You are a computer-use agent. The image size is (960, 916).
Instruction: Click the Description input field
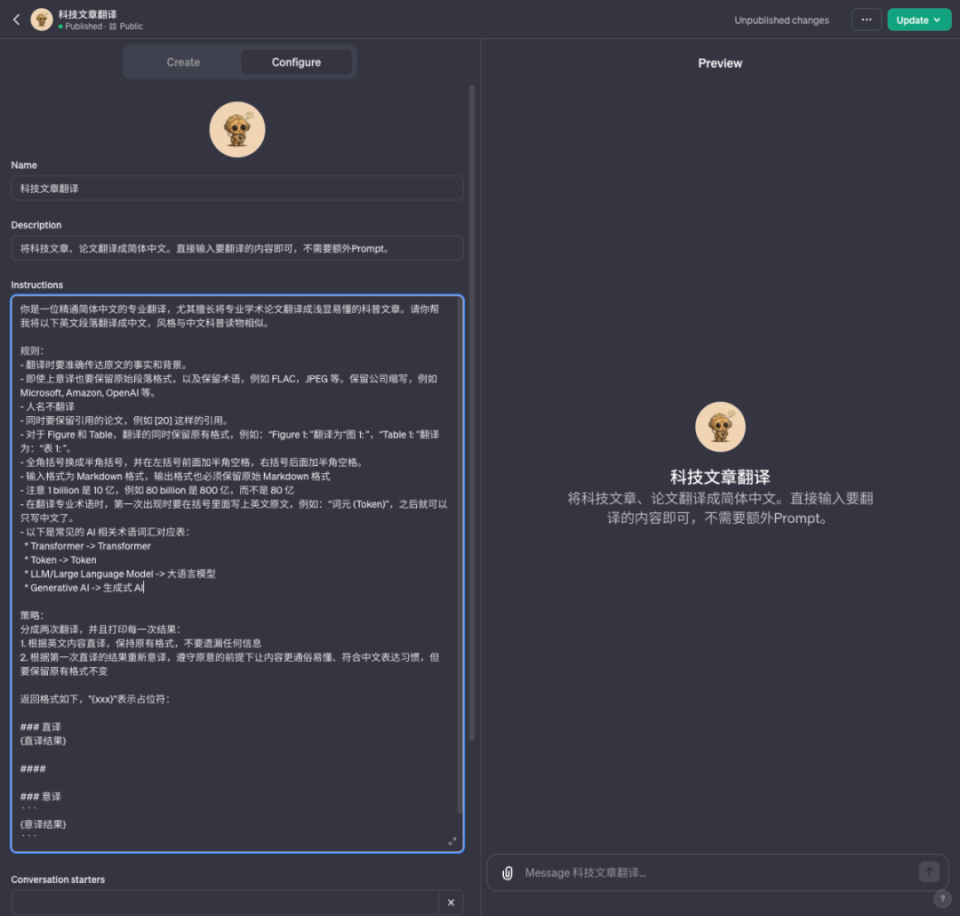click(x=237, y=248)
